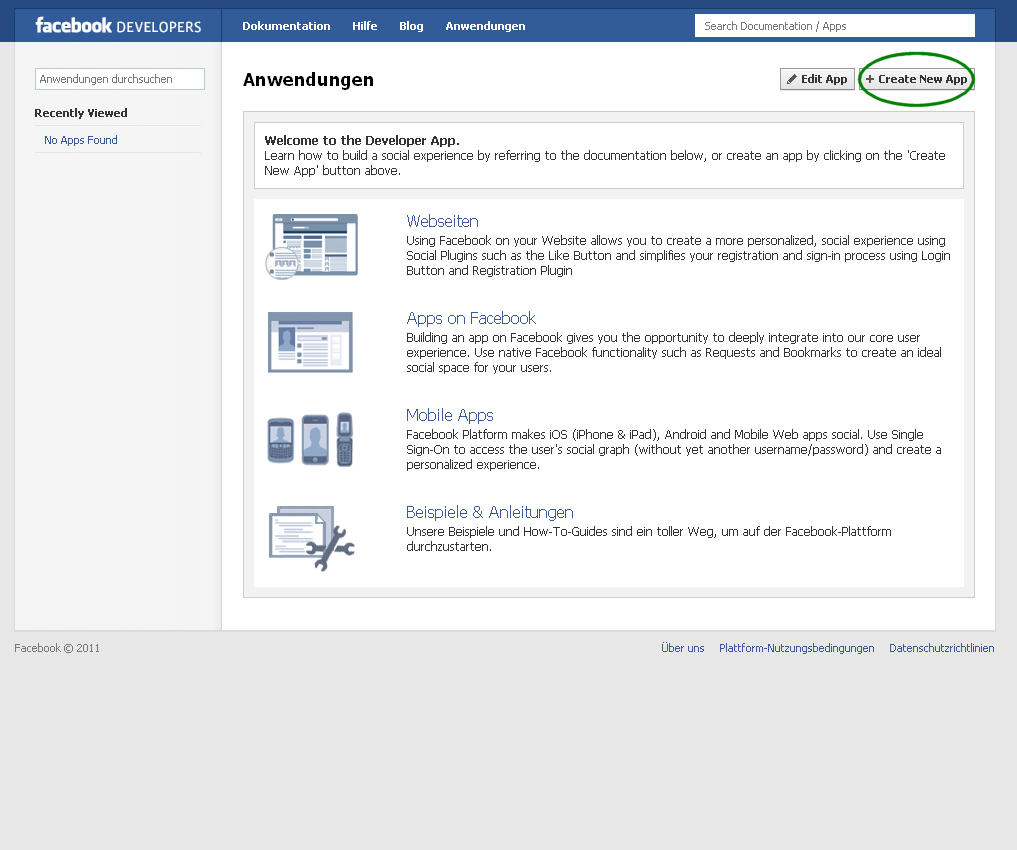Image resolution: width=1017 pixels, height=850 pixels.
Task: Click the Facebook Developers logo
Action: 118,26
